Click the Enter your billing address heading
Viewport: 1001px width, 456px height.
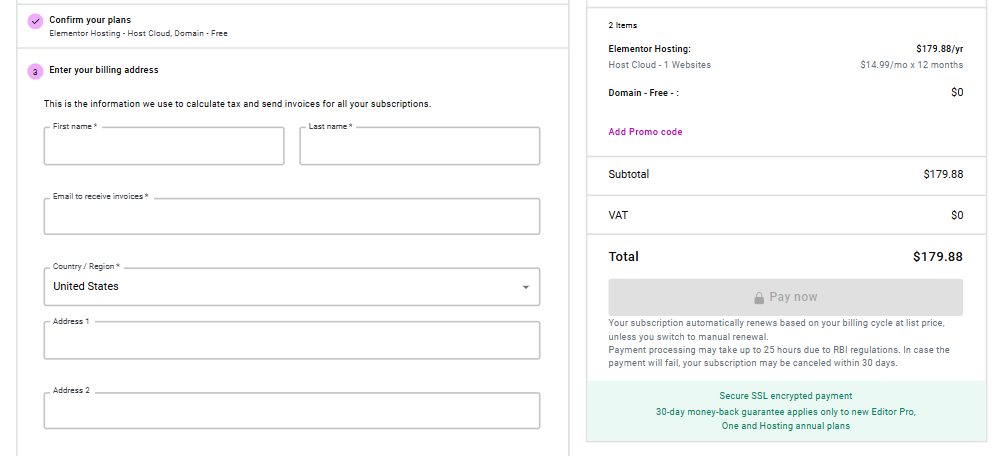[104, 70]
